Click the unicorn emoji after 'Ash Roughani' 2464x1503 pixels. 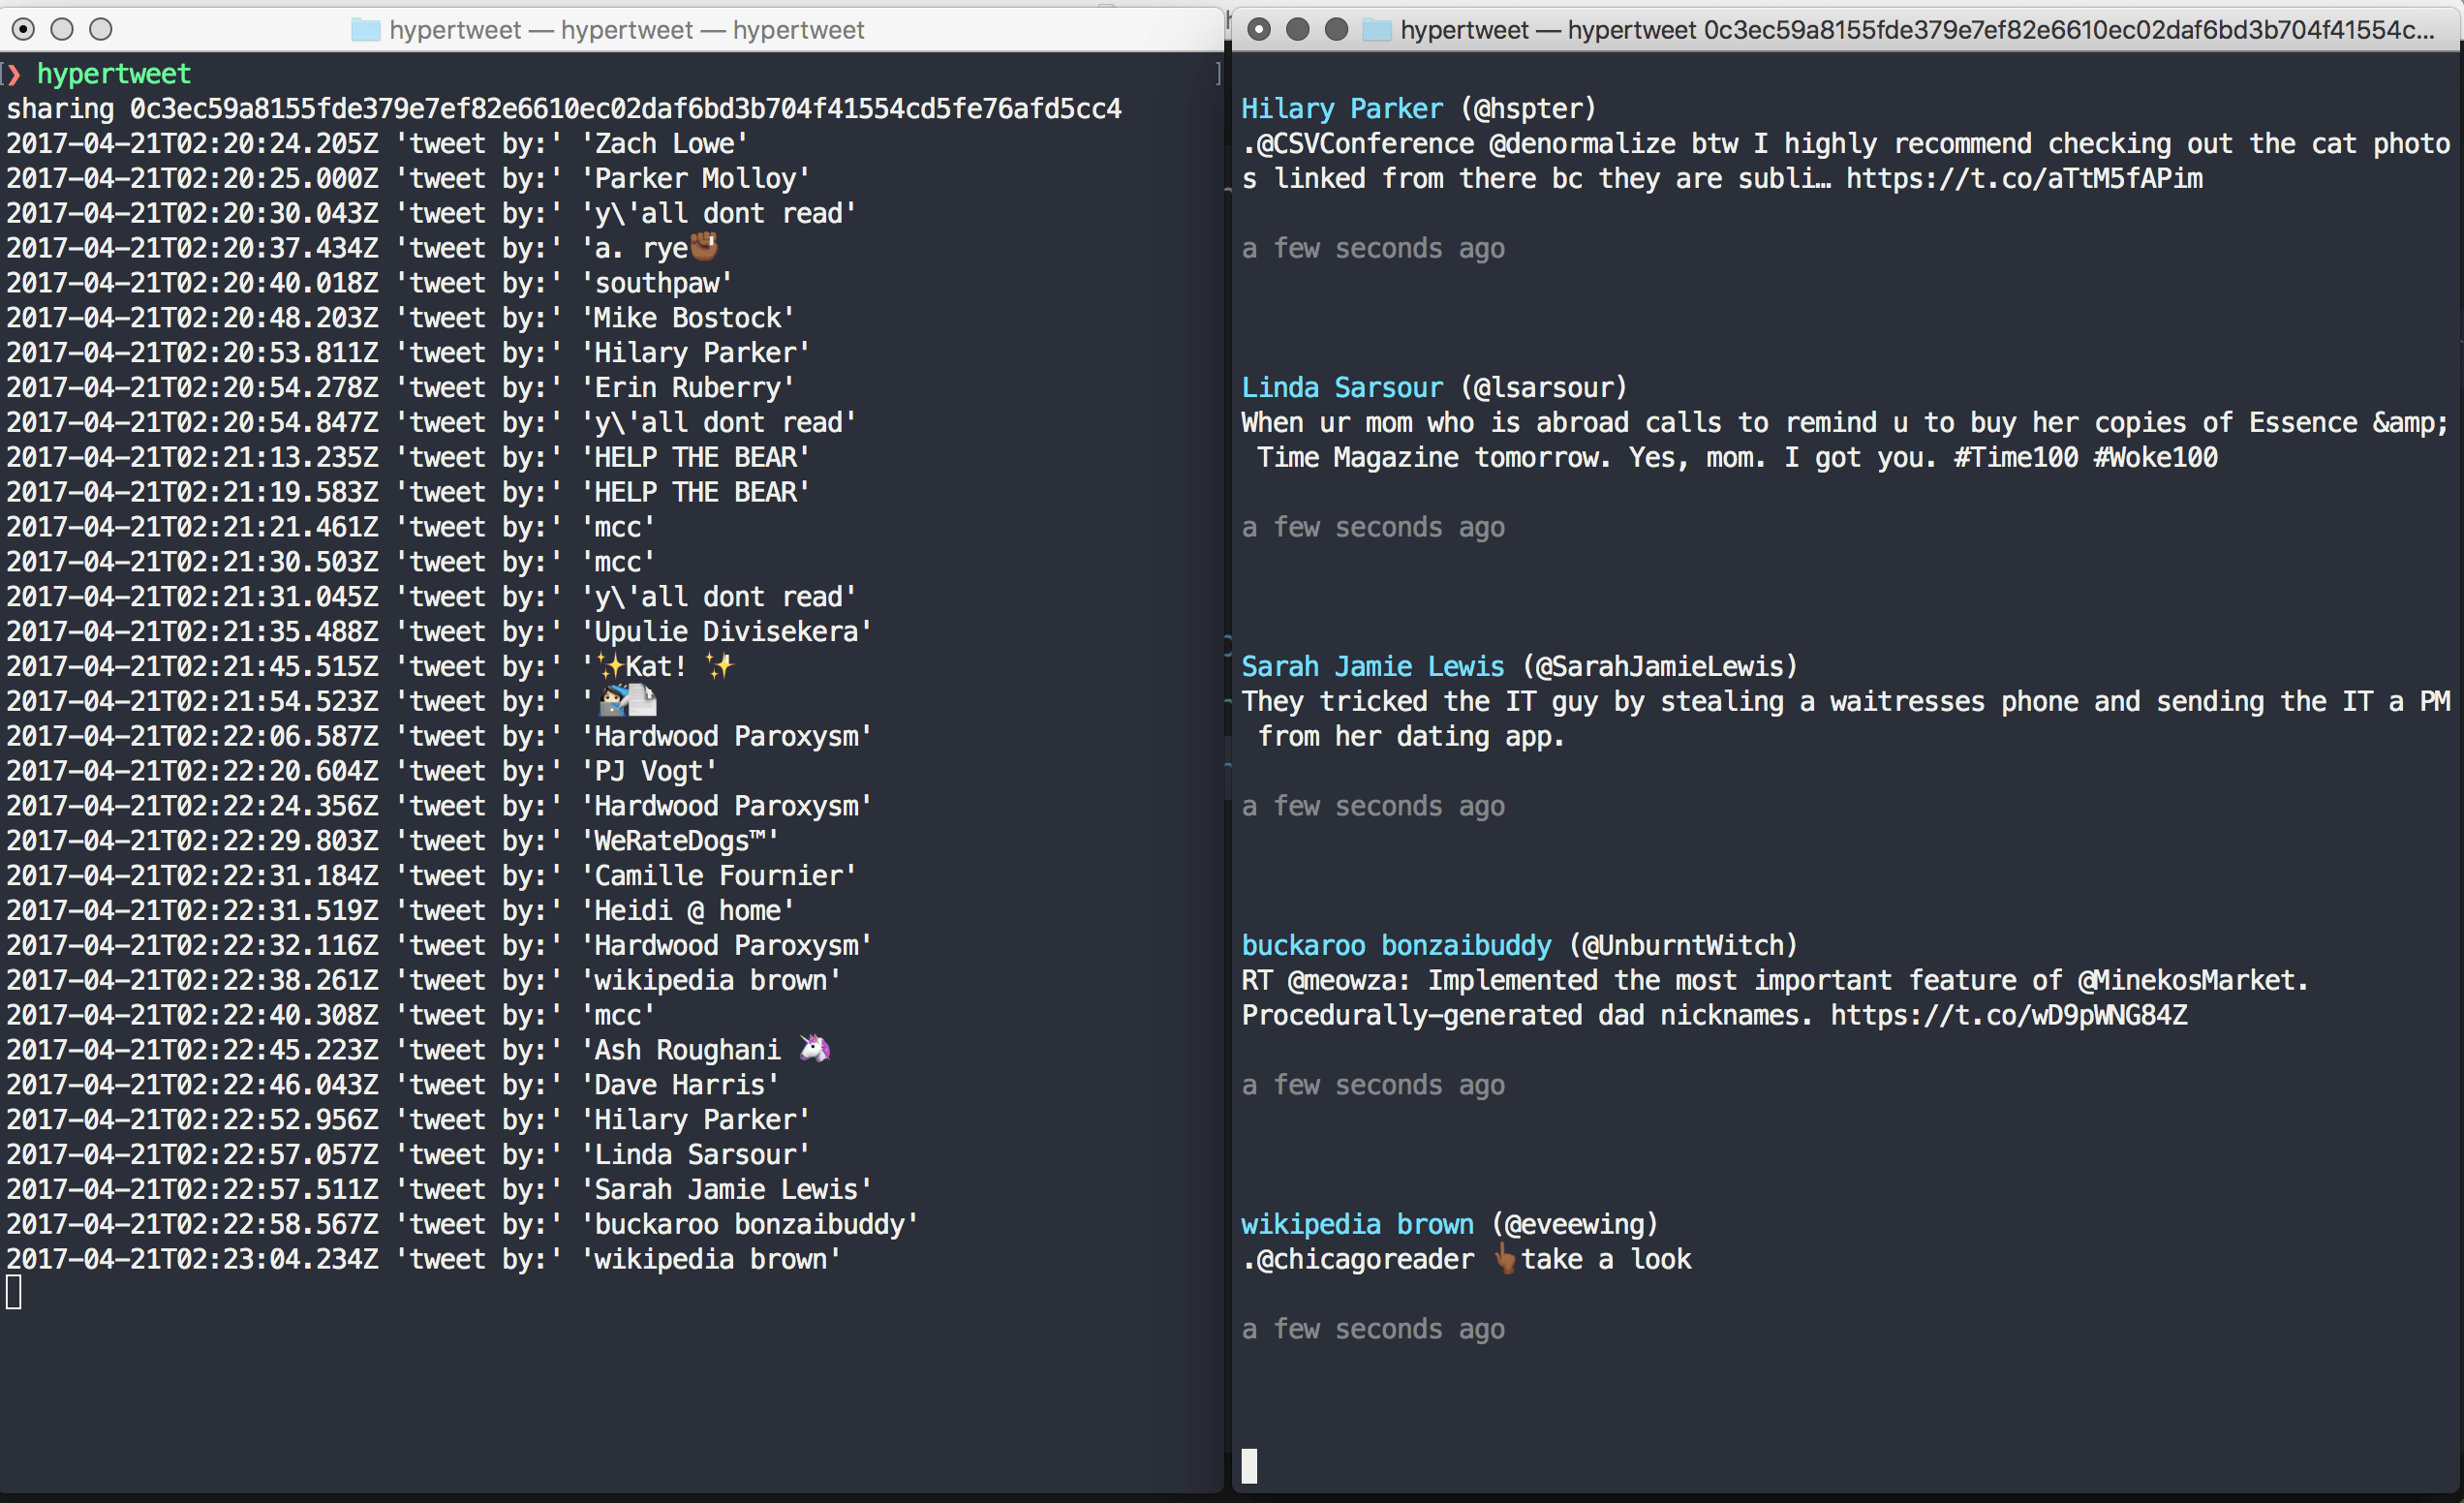pos(815,1048)
